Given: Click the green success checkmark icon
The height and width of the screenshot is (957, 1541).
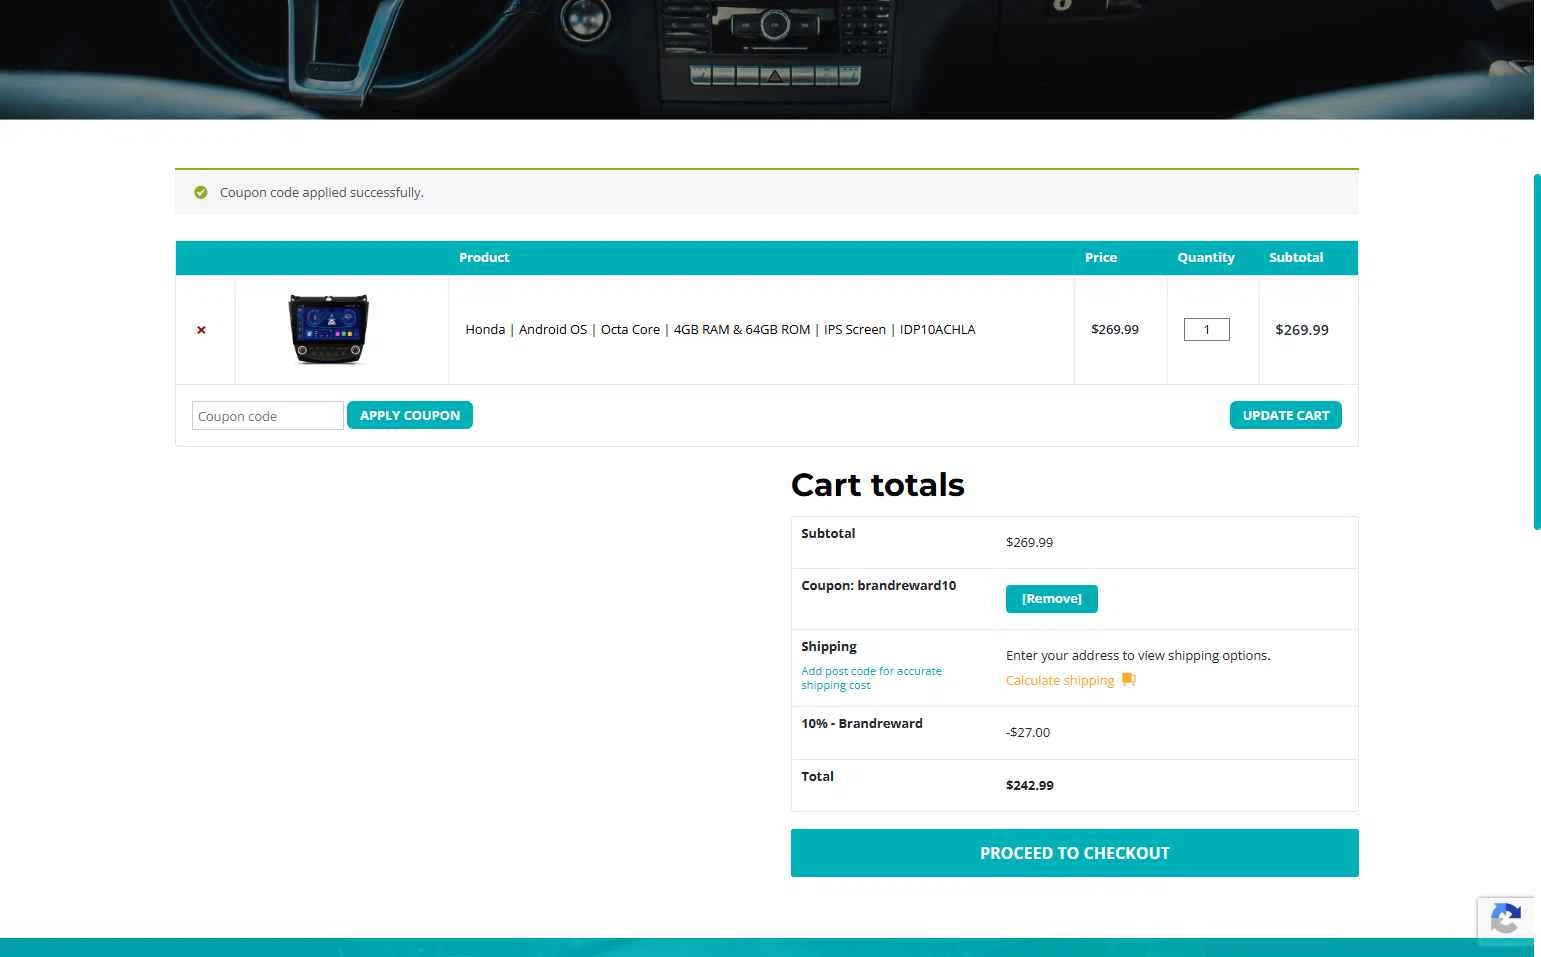Looking at the screenshot, I should [x=201, y=192].
